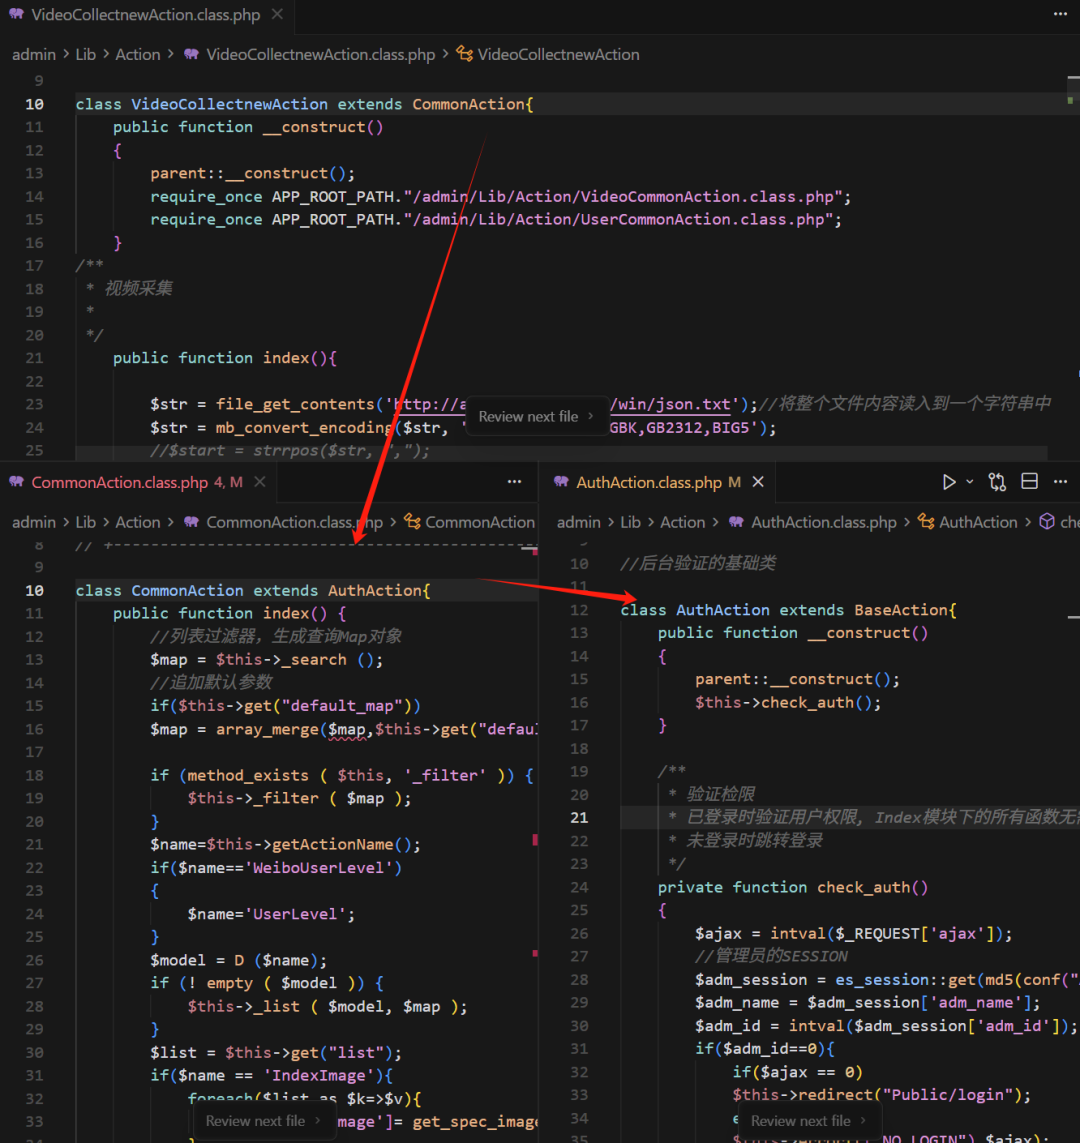Click 'Lib' folder in top editor breadcrumb
The width and height of the screenshot is (1080, 1143).
(86, 54)
